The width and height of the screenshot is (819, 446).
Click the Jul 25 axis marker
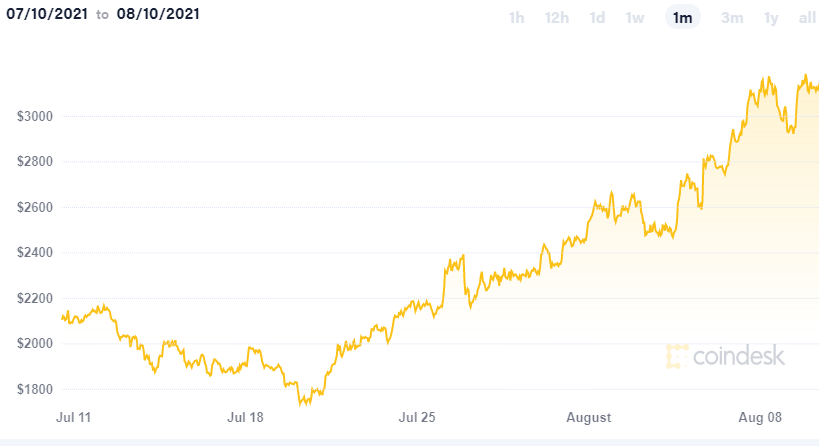tap(418, 416)
